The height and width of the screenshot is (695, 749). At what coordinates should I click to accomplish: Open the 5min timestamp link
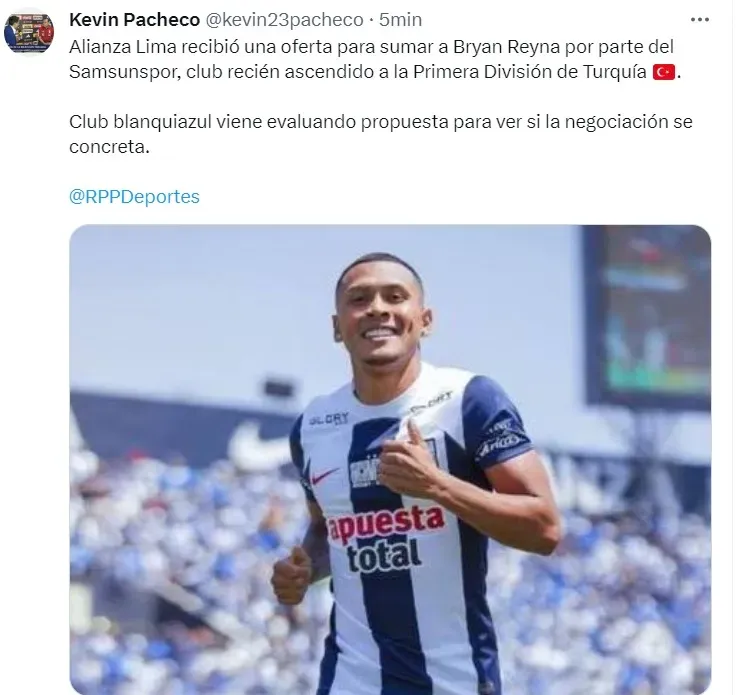click(x=400, y=20)
